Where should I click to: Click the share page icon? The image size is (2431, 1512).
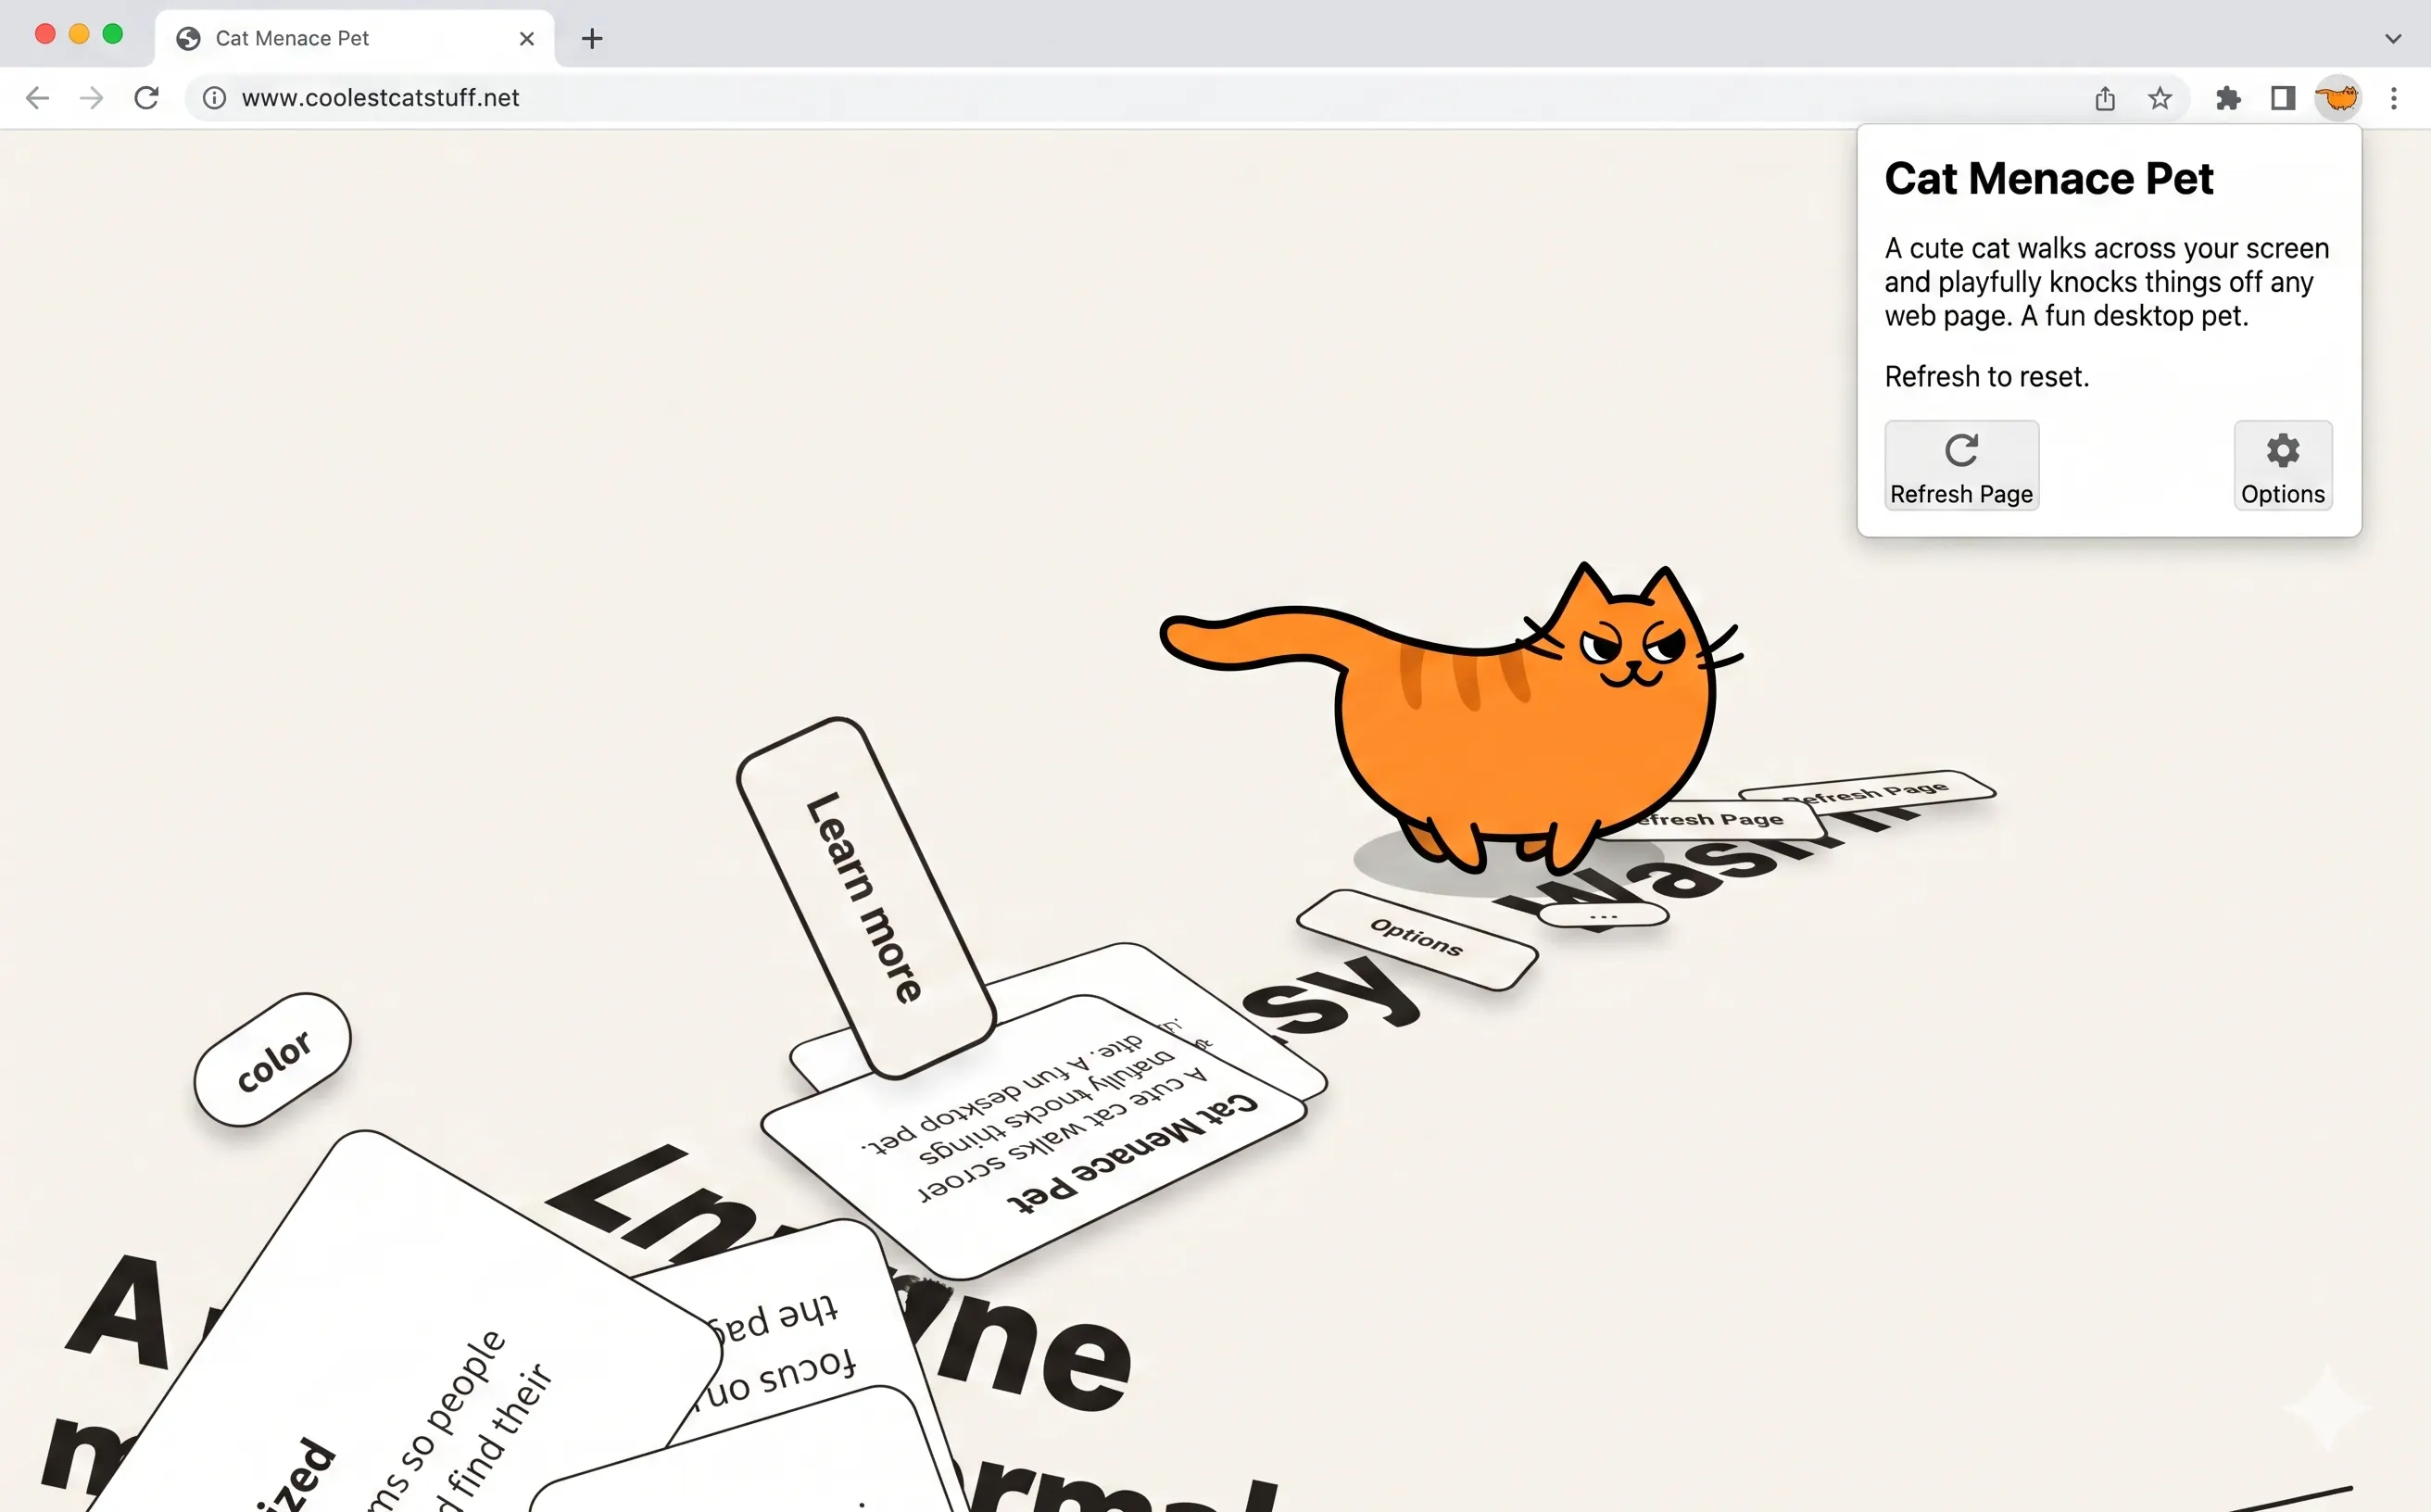pos(2105,98)
